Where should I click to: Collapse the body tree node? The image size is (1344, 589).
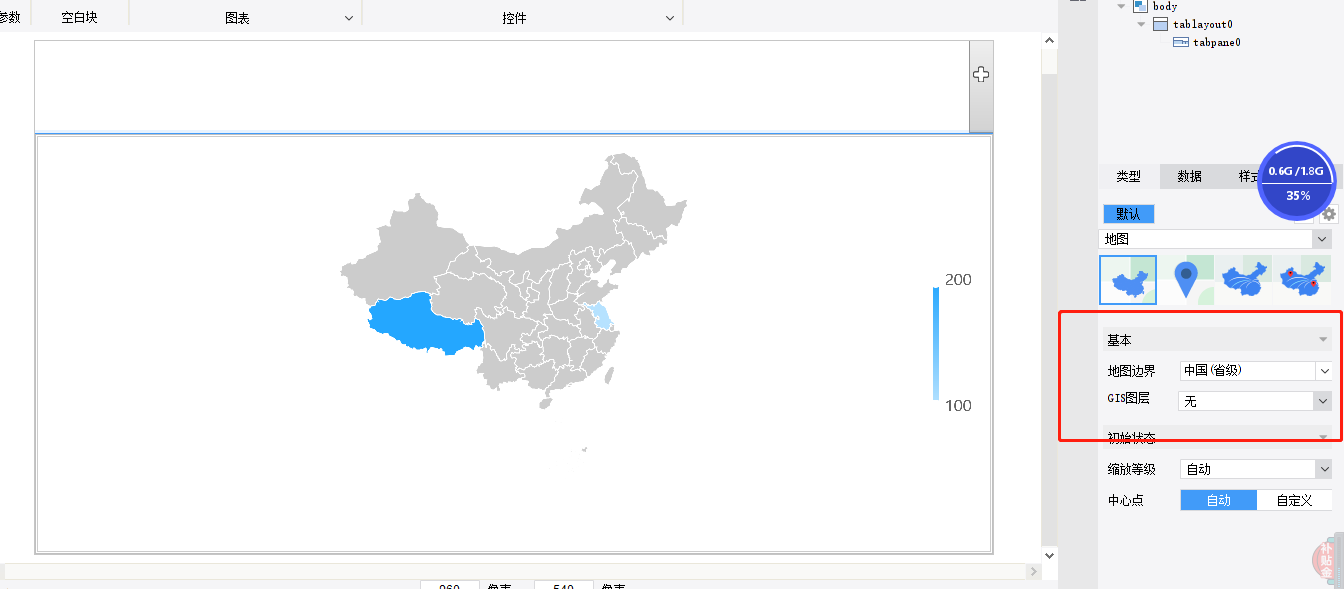coord(1123,6)
